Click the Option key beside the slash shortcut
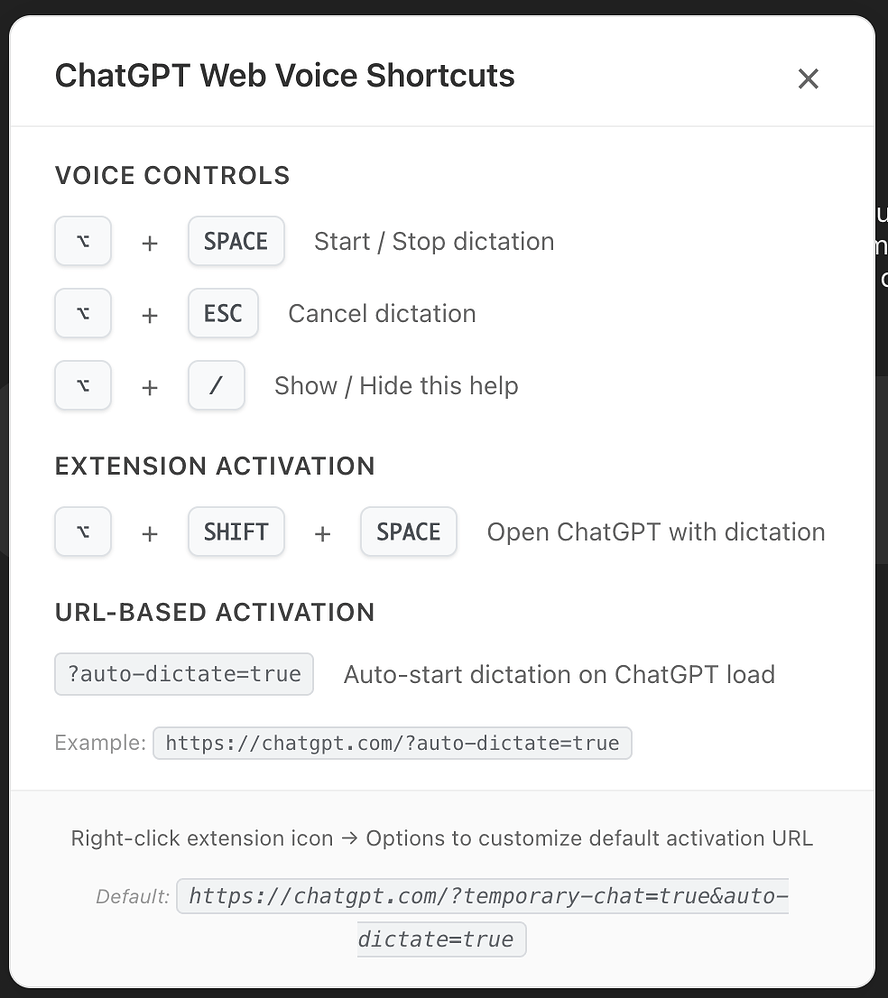Viewport: 888px width, 998px height. tap(83, 385)
